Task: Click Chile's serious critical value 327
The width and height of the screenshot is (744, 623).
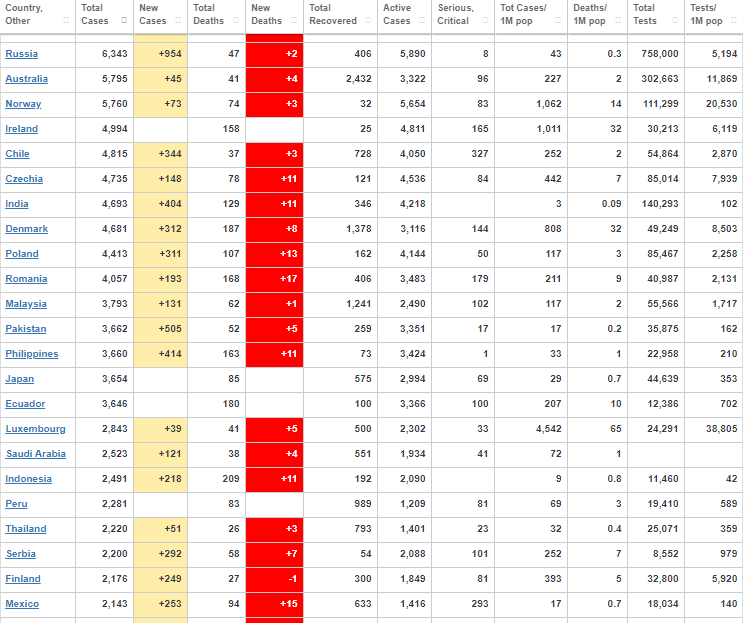Action: (480, 154)
